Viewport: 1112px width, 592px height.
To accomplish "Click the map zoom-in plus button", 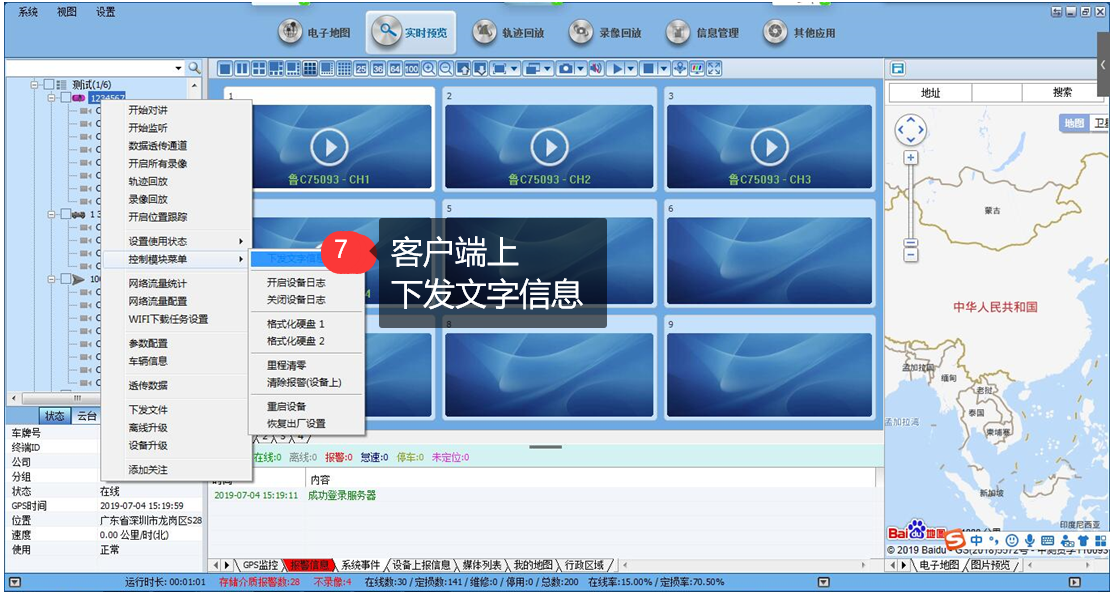I will [910, 158].
